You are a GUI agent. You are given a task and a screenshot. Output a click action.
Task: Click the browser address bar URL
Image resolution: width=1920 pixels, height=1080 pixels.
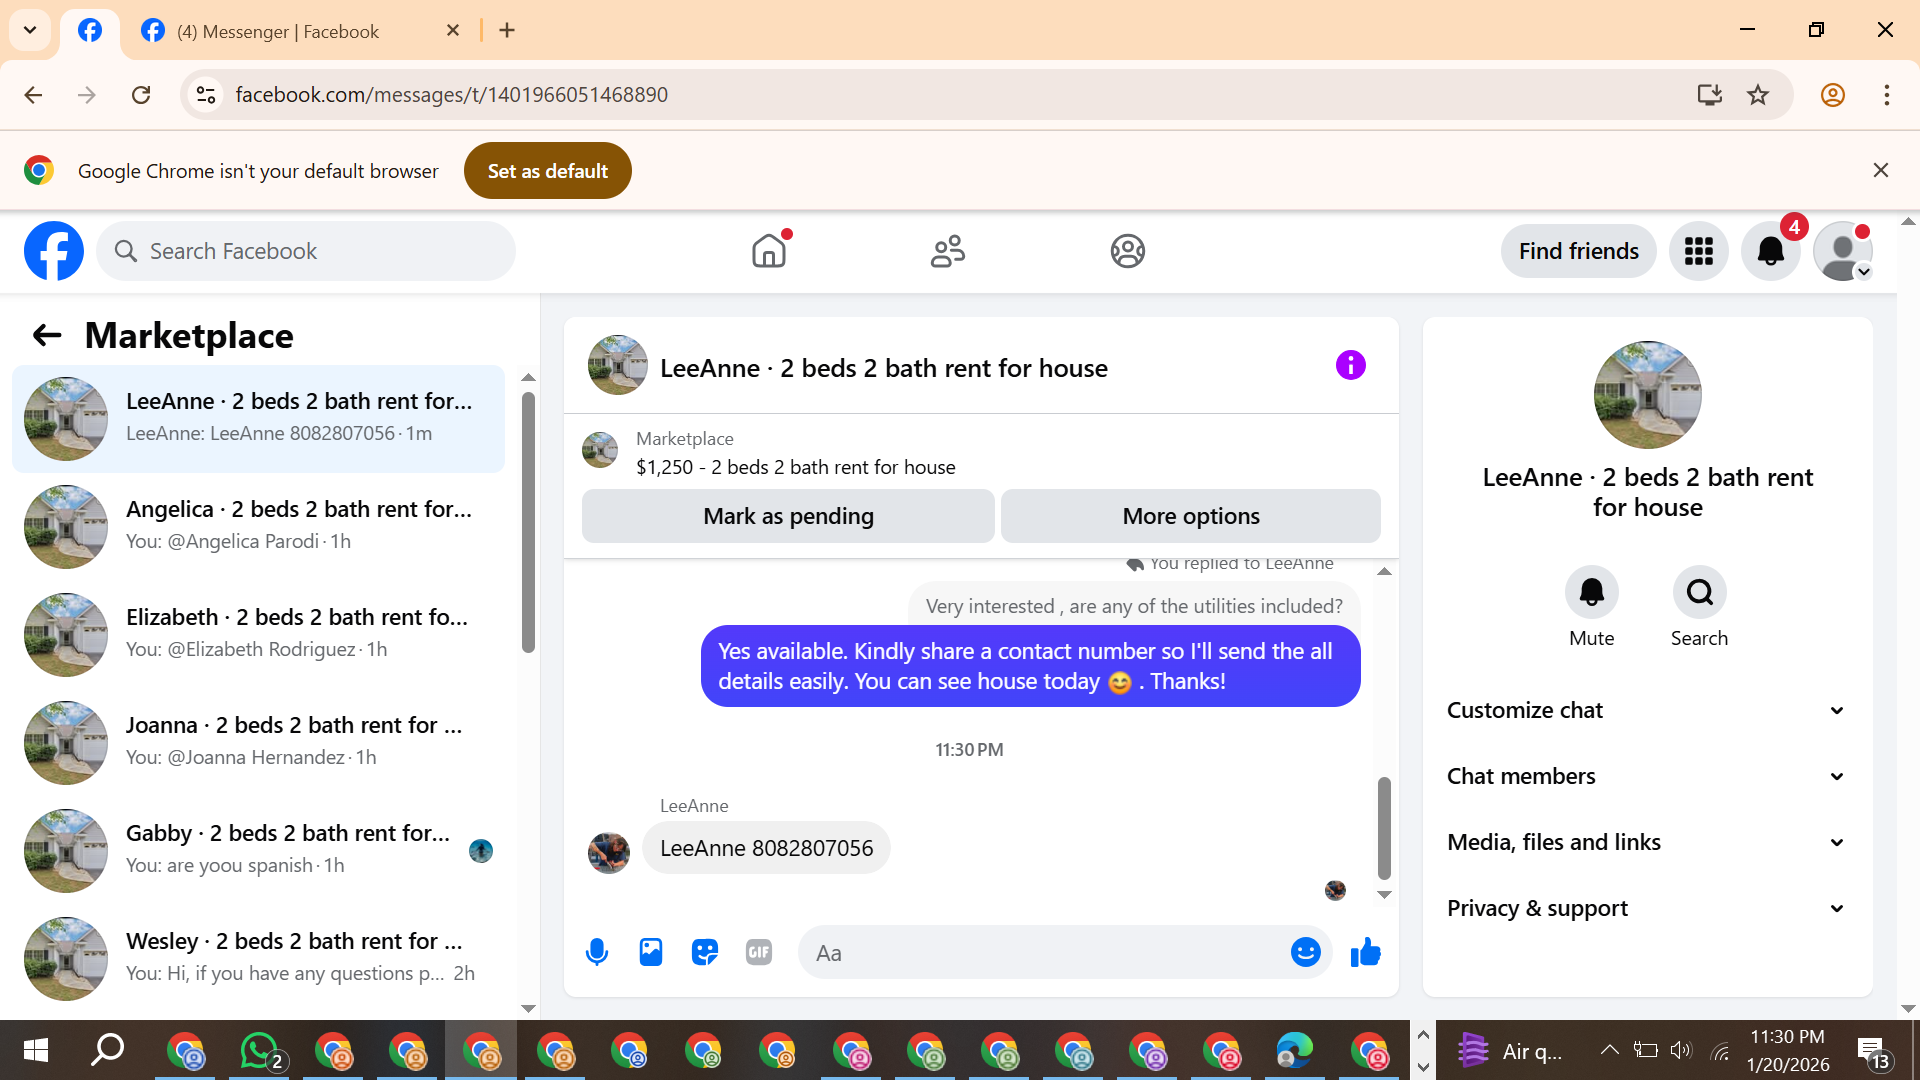point(451,95)
